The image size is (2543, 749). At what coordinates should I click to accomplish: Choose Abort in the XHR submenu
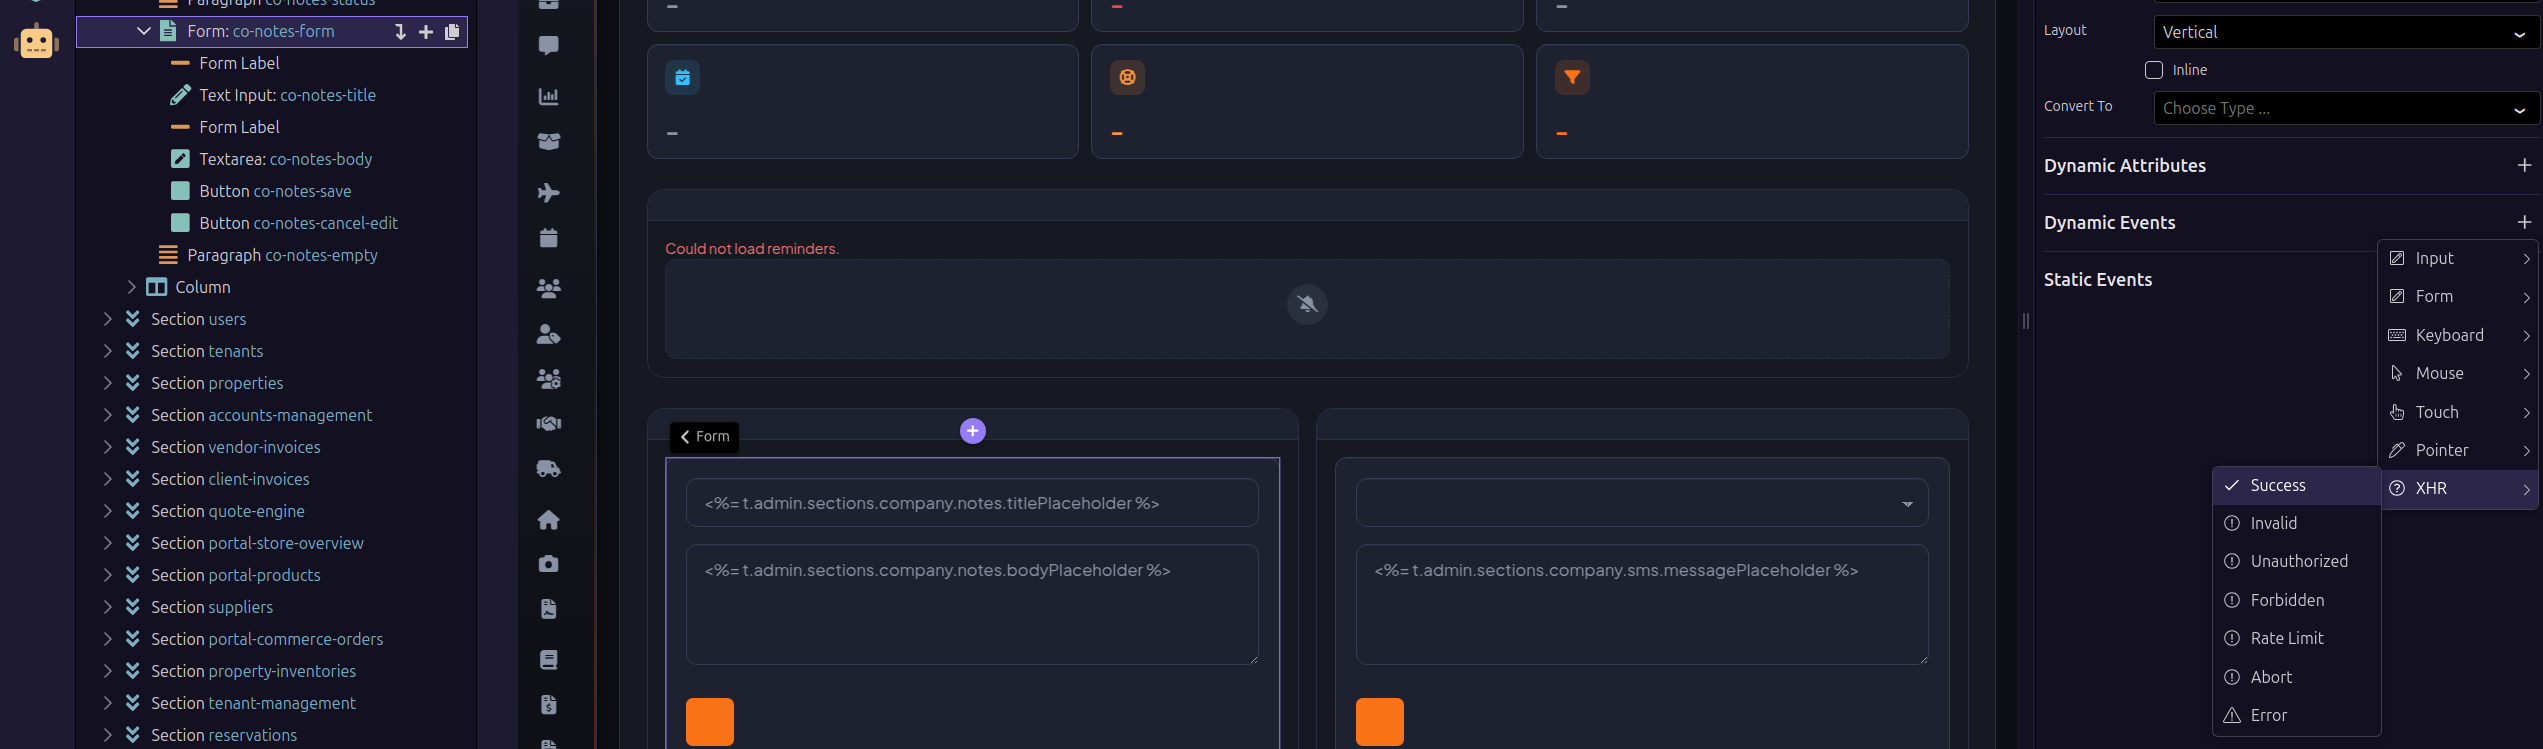pyautogui.click(x=2296, y=677)
